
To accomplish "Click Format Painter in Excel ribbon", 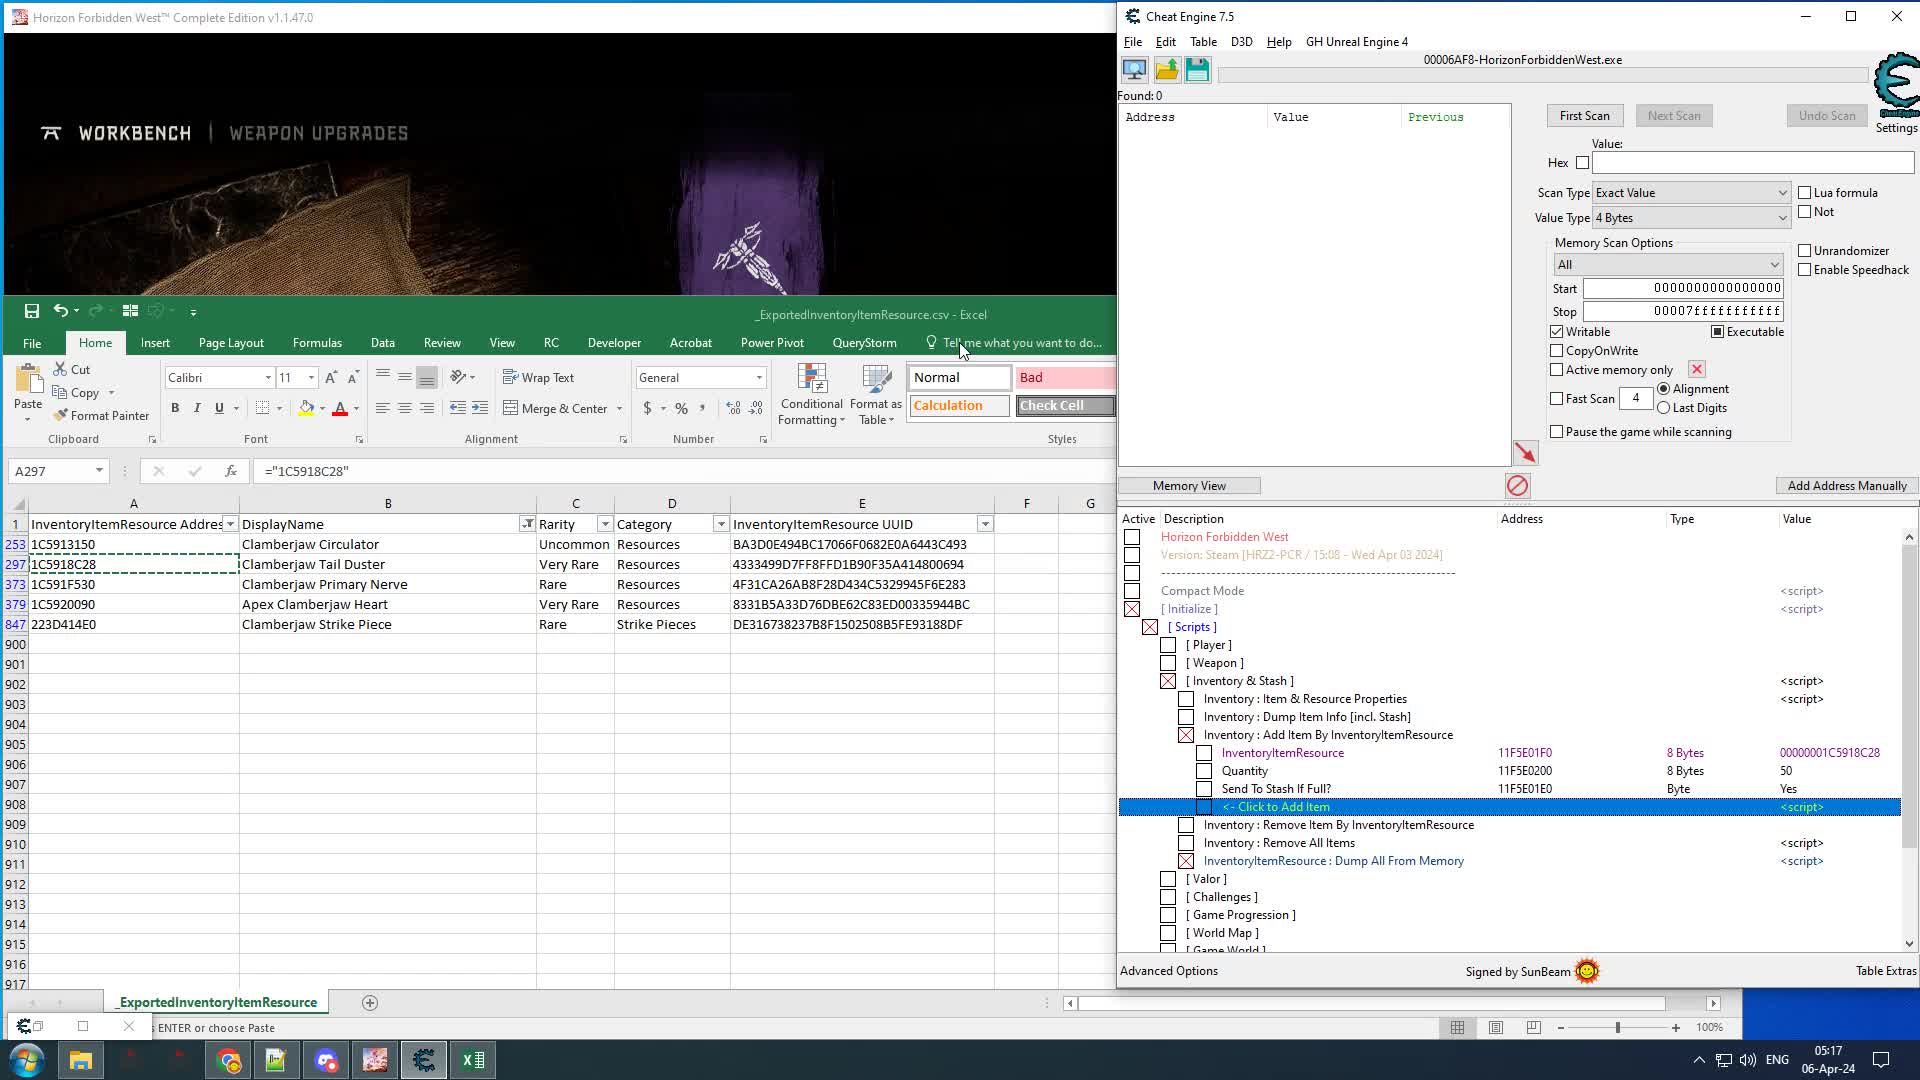I will click(101, 415).
